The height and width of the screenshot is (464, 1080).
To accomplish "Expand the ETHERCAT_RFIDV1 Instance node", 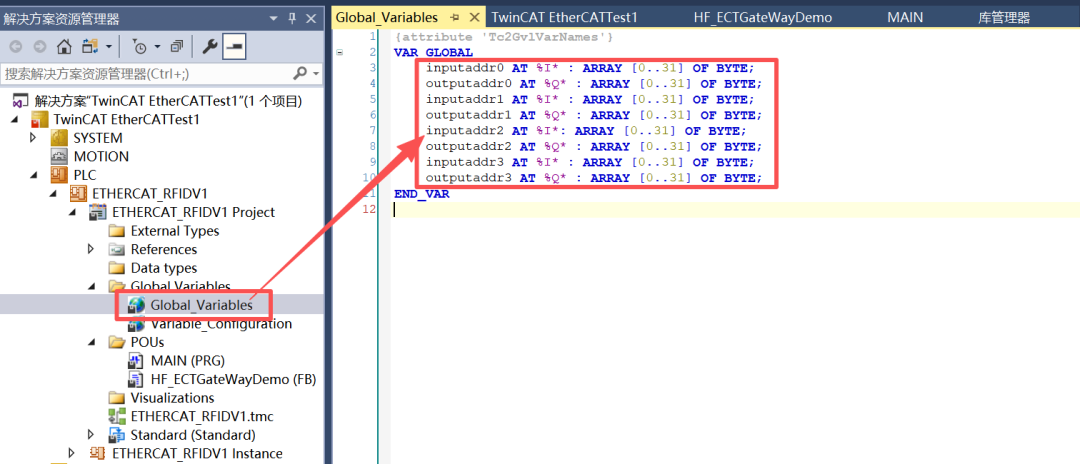I will click(72, 454).
